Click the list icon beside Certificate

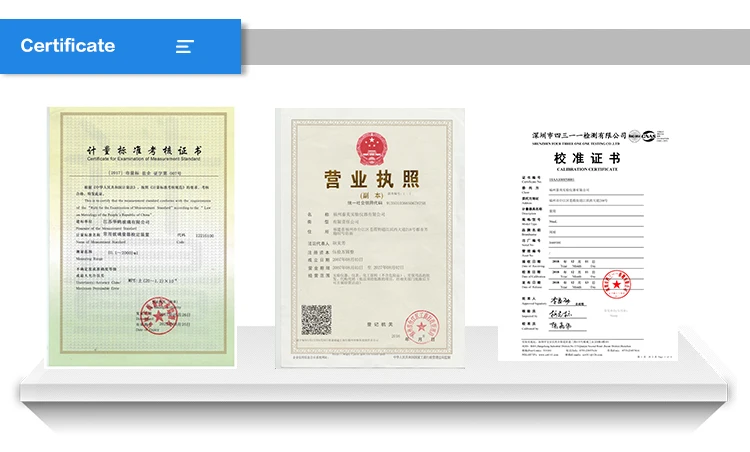184,46
